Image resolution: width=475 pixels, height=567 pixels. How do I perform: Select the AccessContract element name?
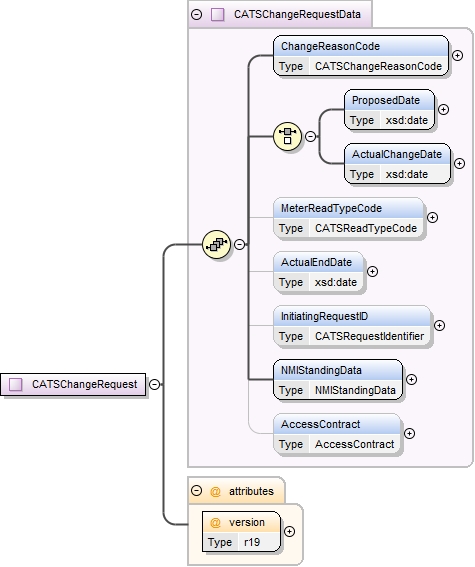(x=320, y=424)
